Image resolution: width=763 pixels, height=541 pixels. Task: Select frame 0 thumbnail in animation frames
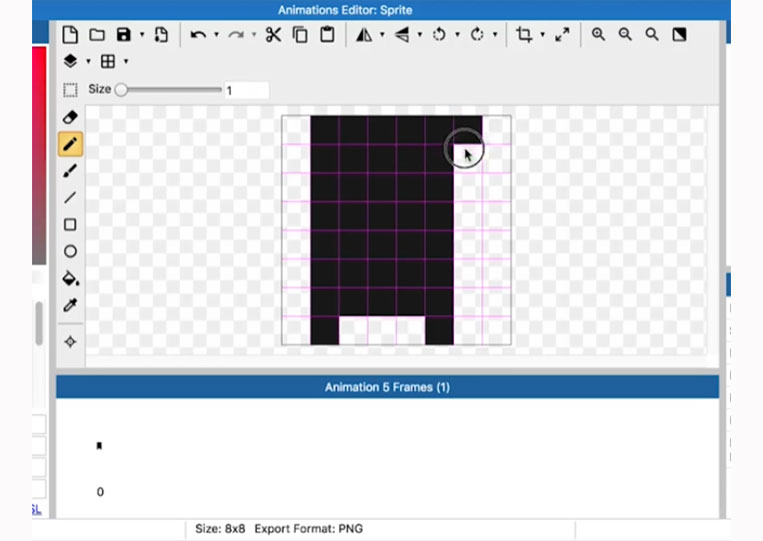pos(99,446)
